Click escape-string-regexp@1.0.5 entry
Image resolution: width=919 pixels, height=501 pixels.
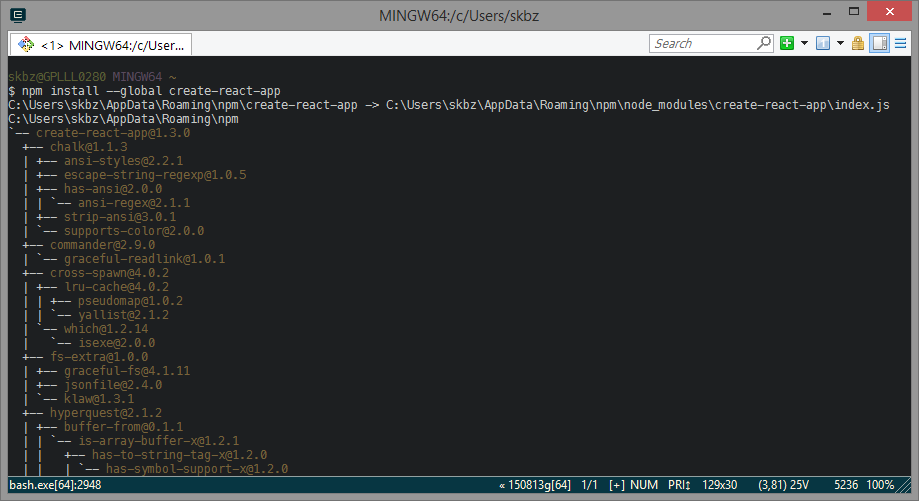[x=155, y=175]
